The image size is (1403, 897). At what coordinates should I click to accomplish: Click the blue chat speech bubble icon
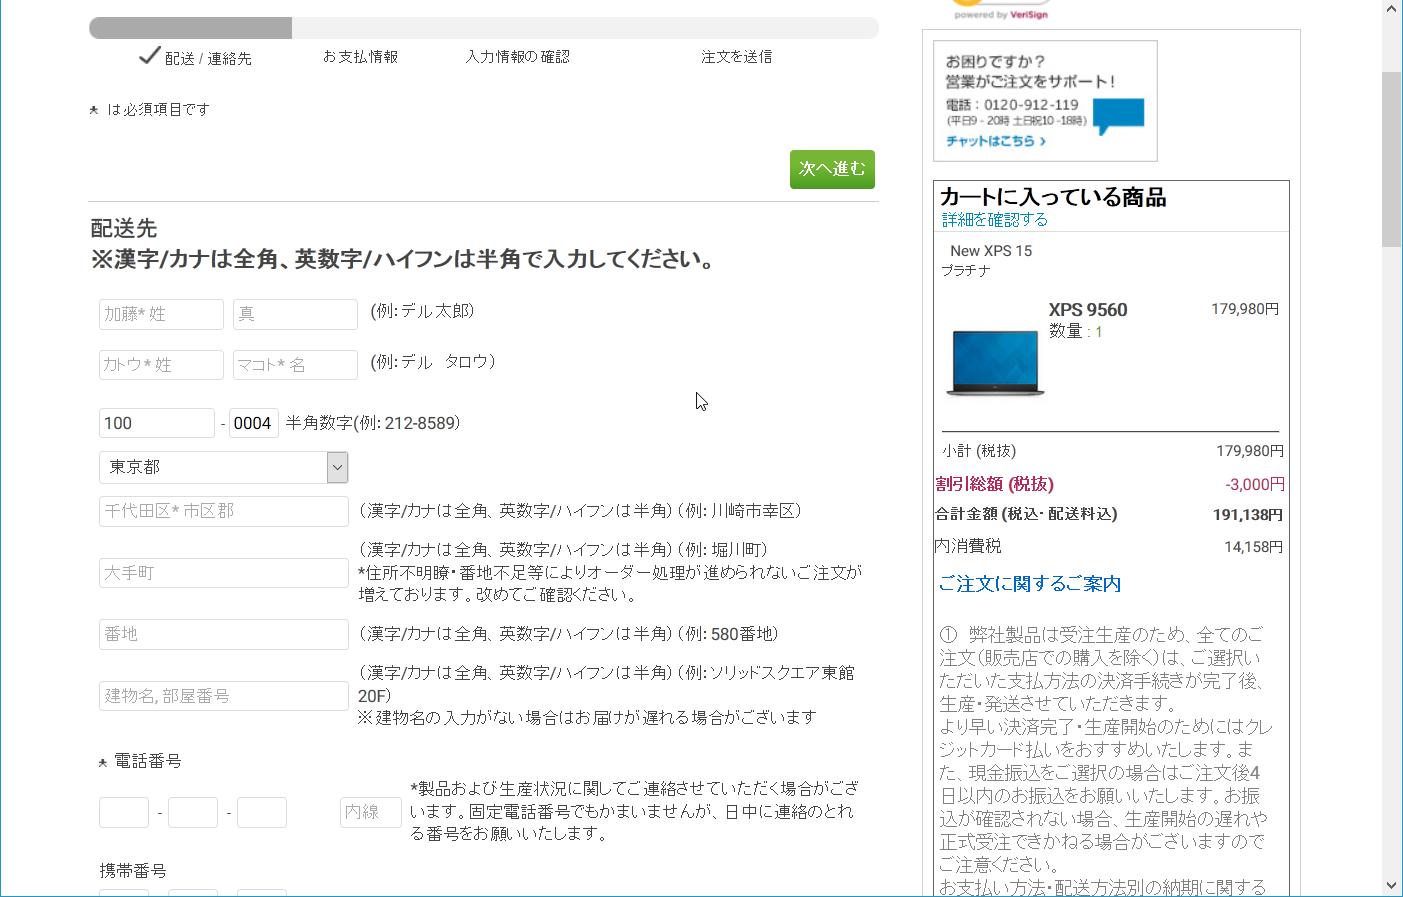pyautogui.click(x=1118, y=116)
